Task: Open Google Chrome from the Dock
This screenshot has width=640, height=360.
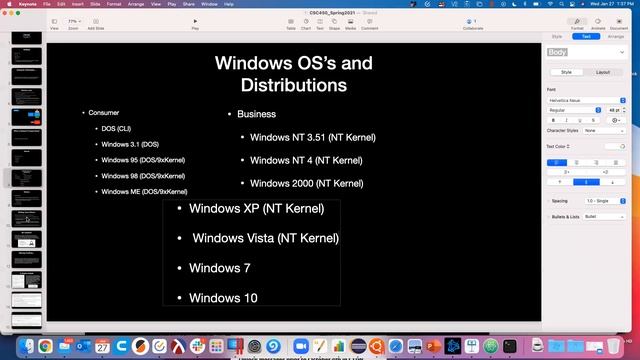Action: pyautogui.click(x=45, y=347)
